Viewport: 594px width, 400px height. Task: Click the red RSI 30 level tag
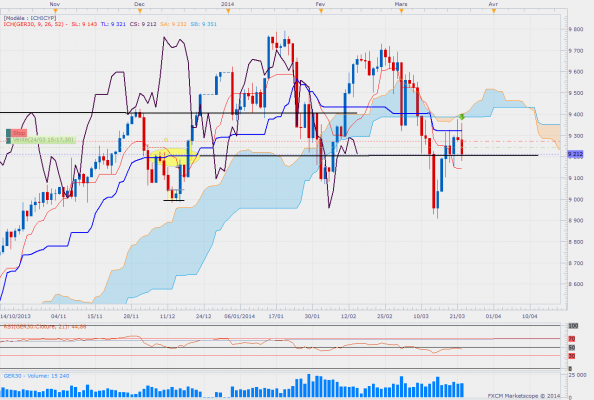click(x=572, y=356)
